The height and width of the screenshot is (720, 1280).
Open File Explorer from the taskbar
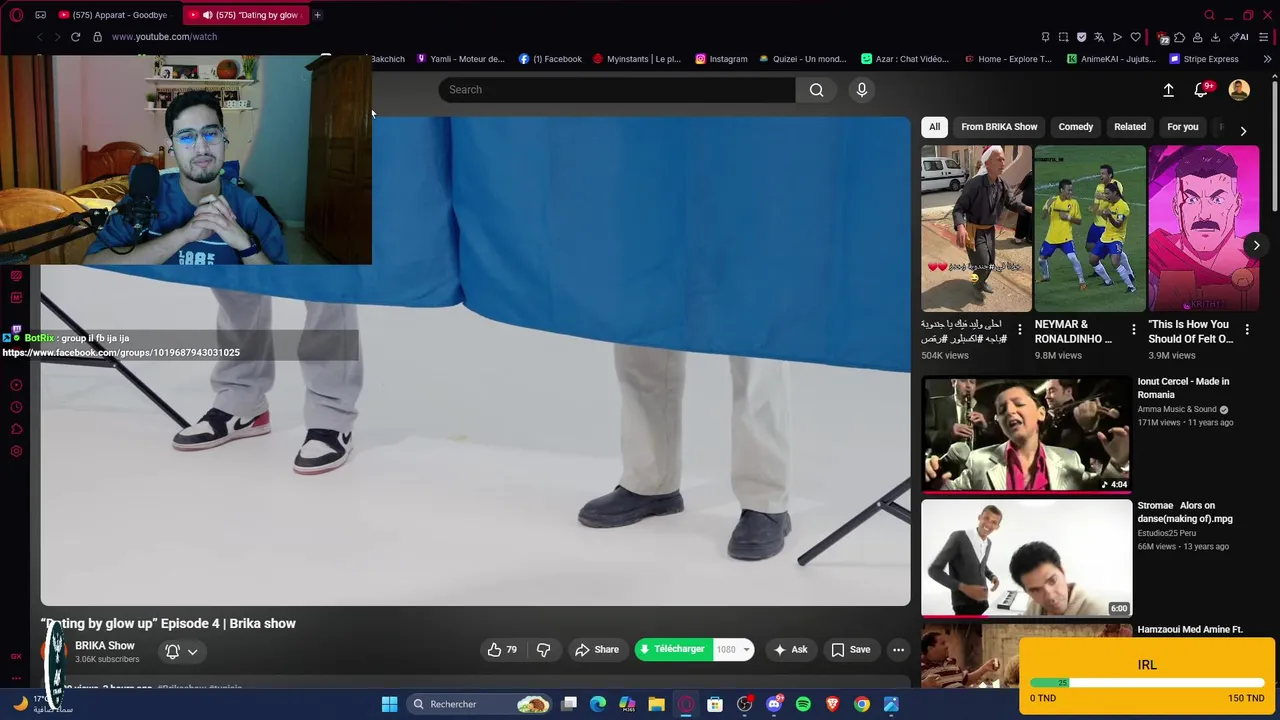(656, 704)
